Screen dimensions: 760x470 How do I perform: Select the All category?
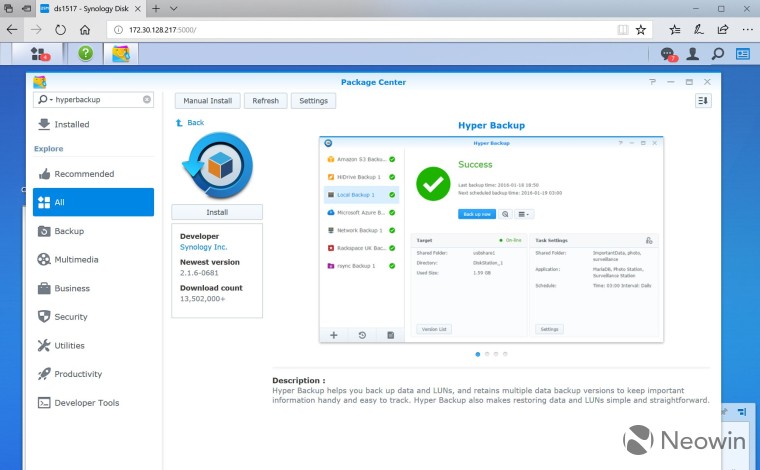[93, 202]
